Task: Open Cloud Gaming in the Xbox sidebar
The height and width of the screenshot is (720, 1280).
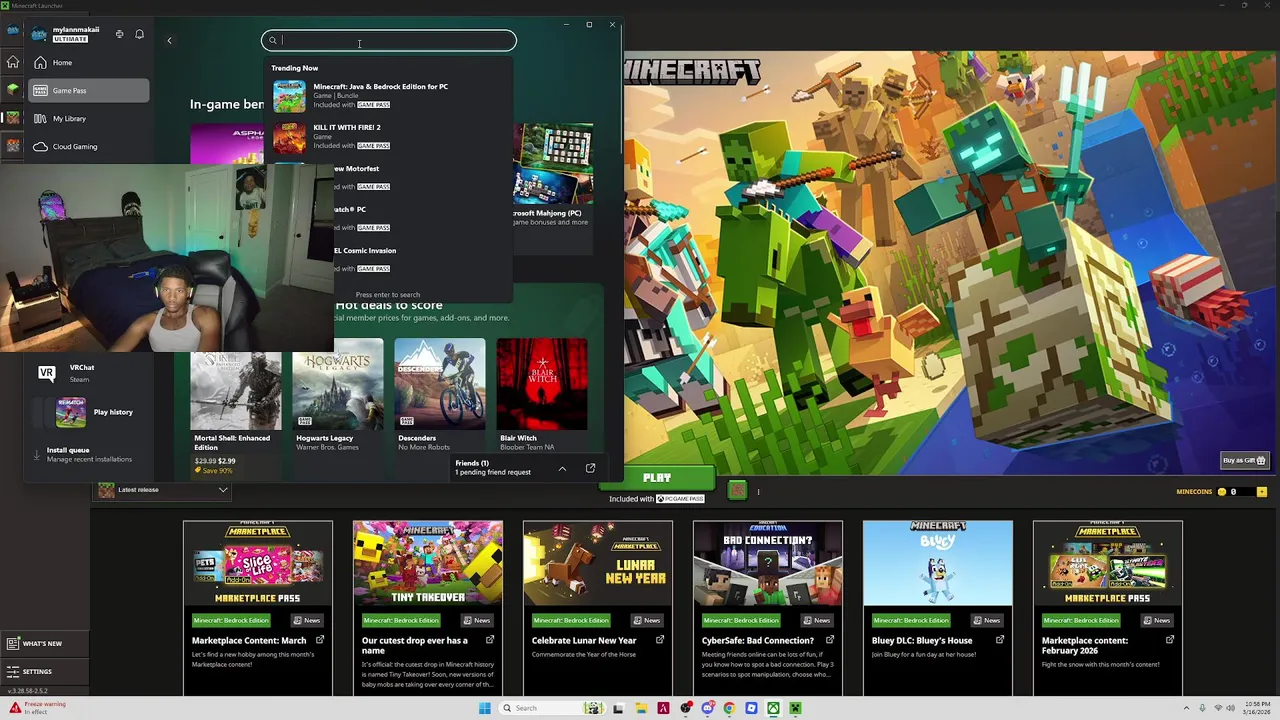Action: (89, 147)
